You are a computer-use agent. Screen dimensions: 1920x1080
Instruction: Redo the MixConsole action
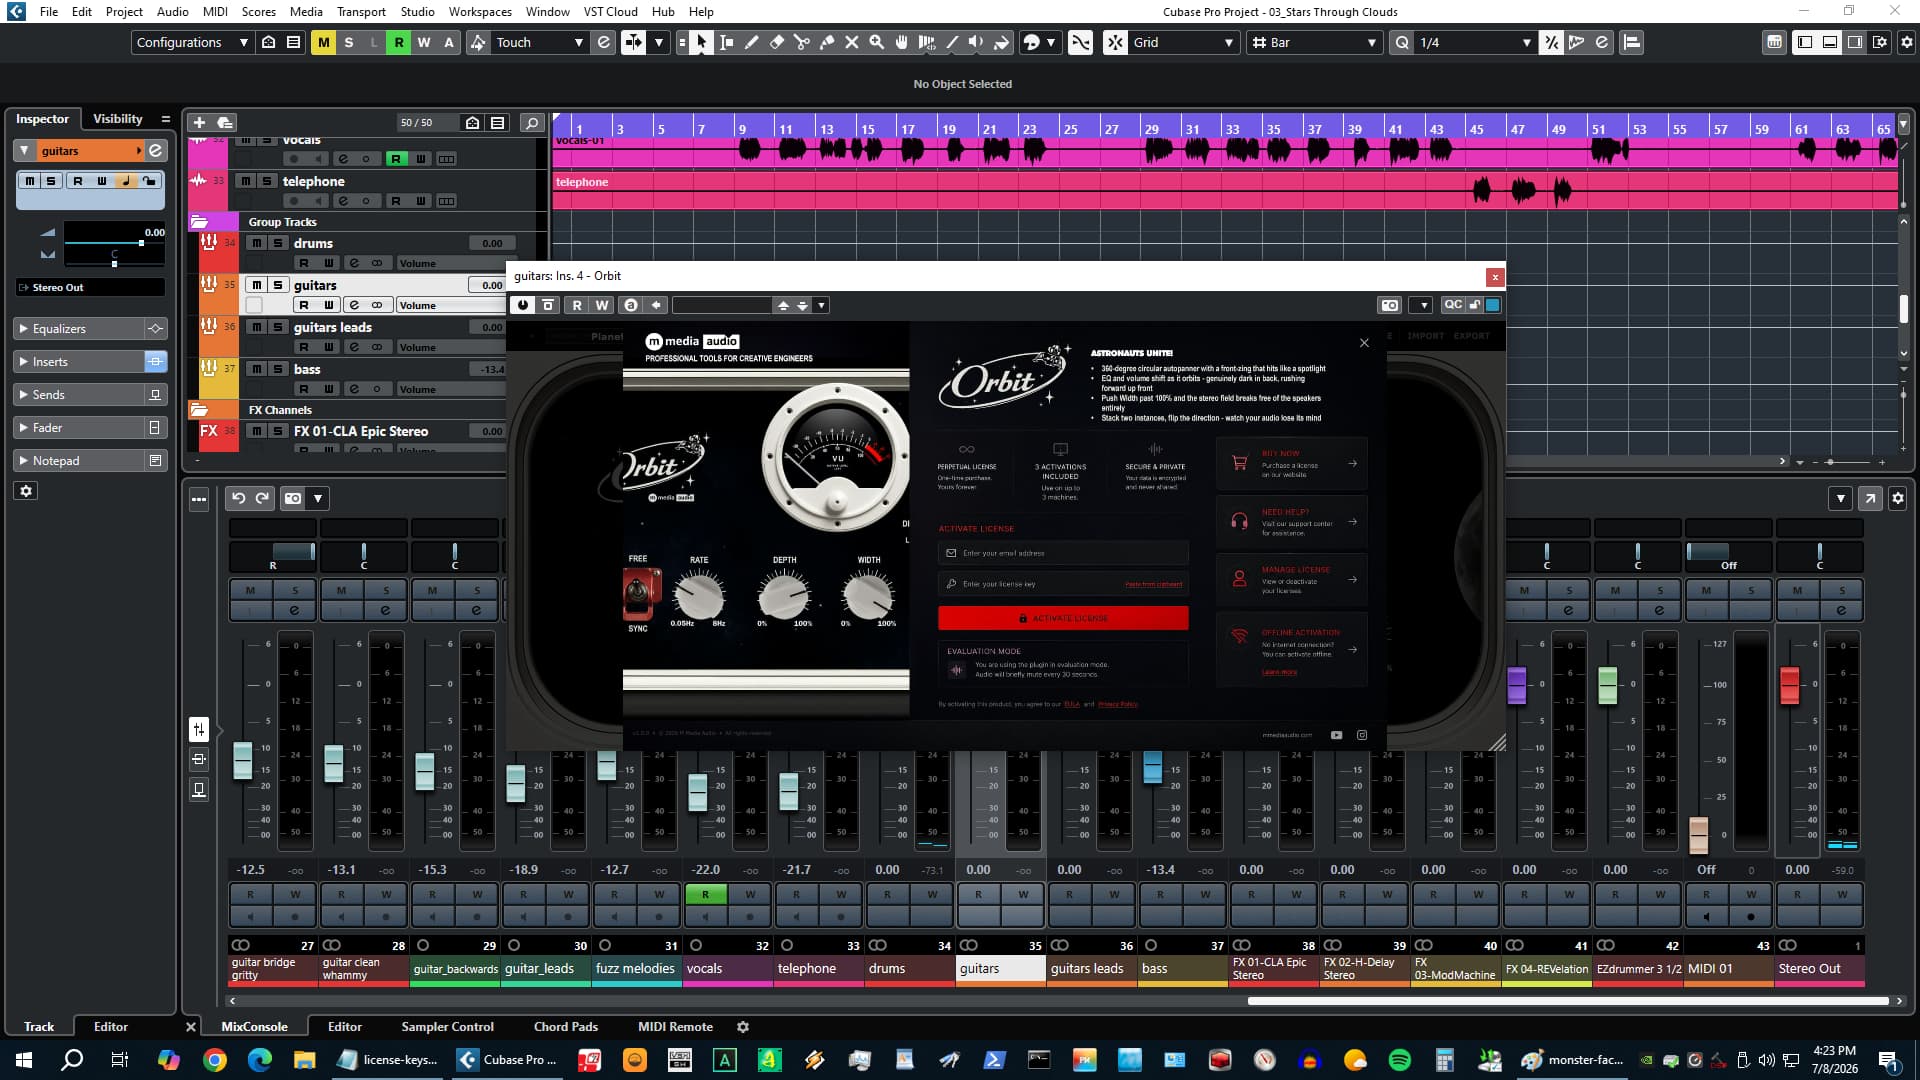click(262, 498)
